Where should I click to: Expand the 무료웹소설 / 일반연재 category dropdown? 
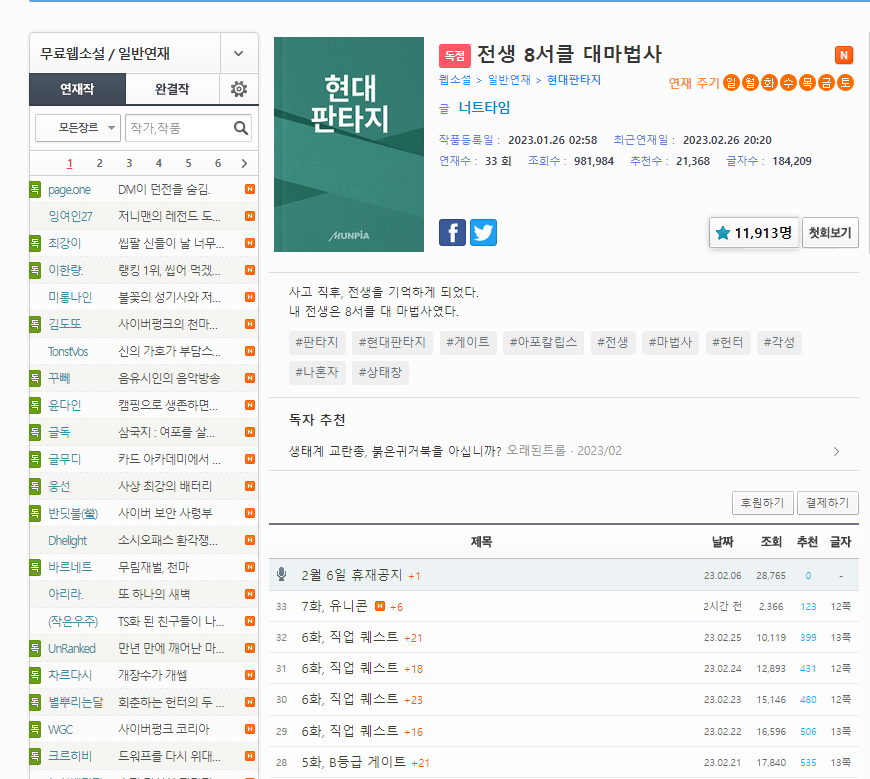pyautogui.click(x=239, y=53)
